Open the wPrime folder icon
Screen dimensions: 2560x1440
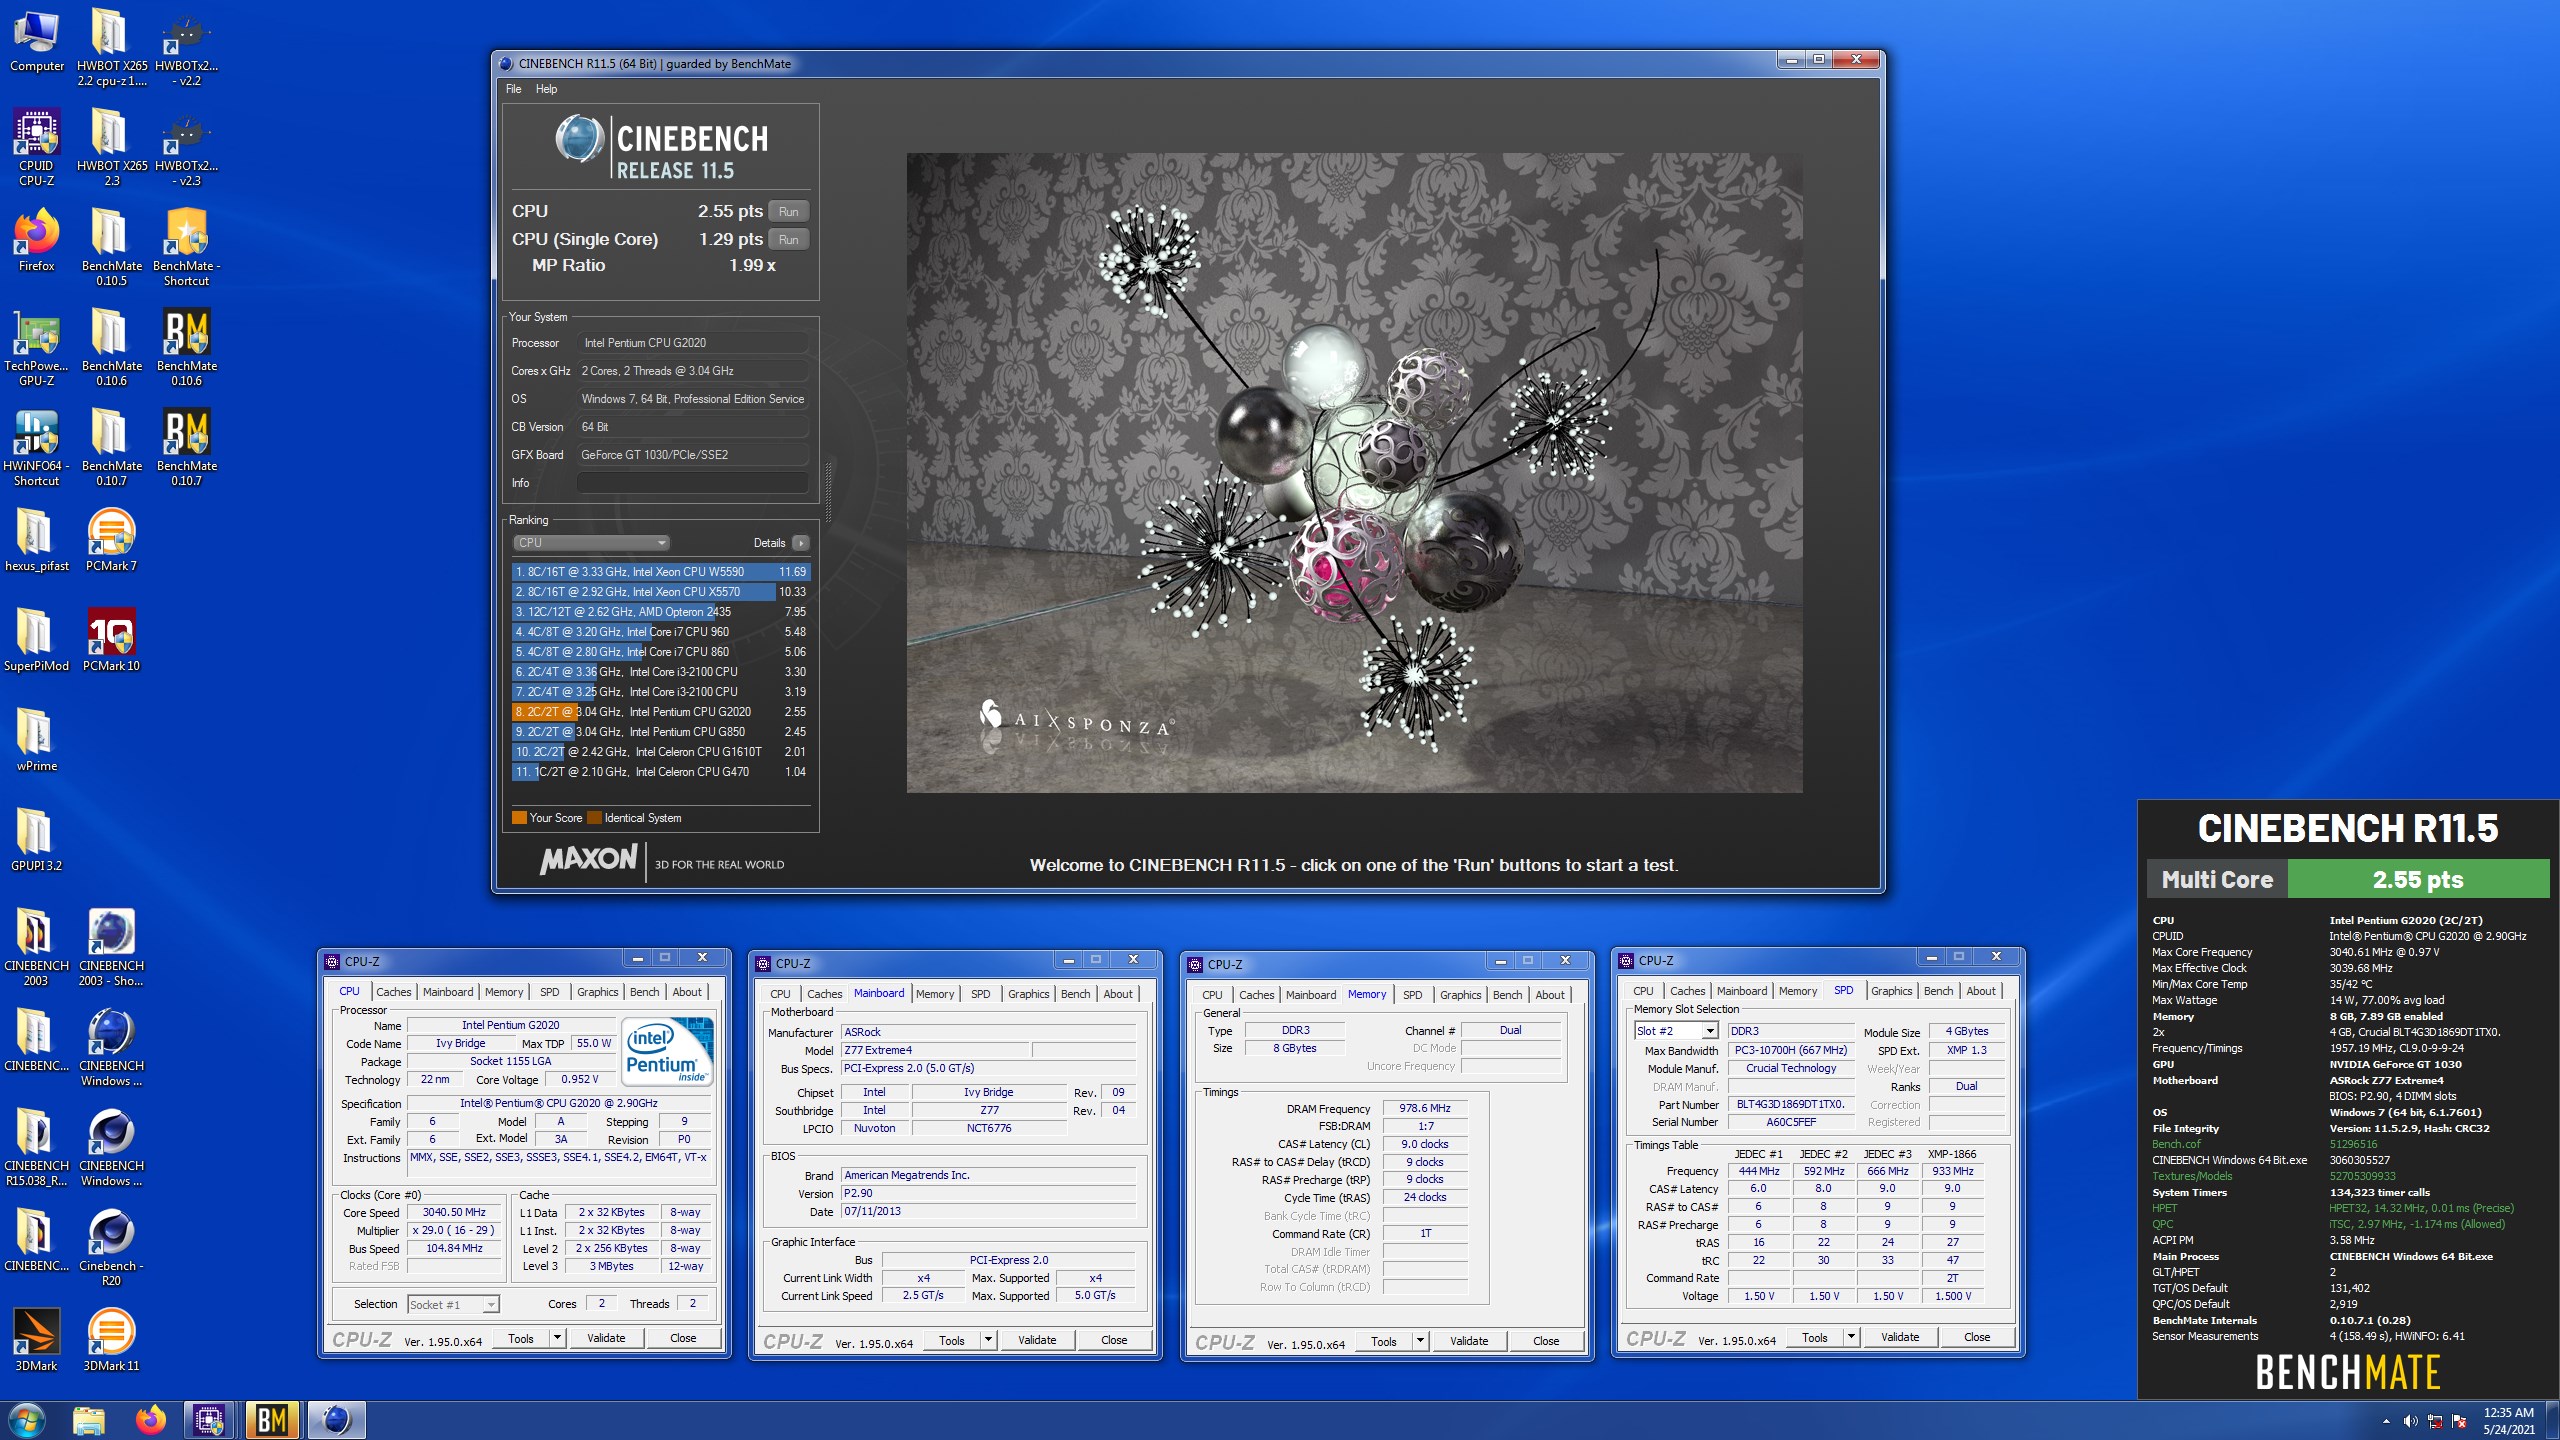point(36,740)
